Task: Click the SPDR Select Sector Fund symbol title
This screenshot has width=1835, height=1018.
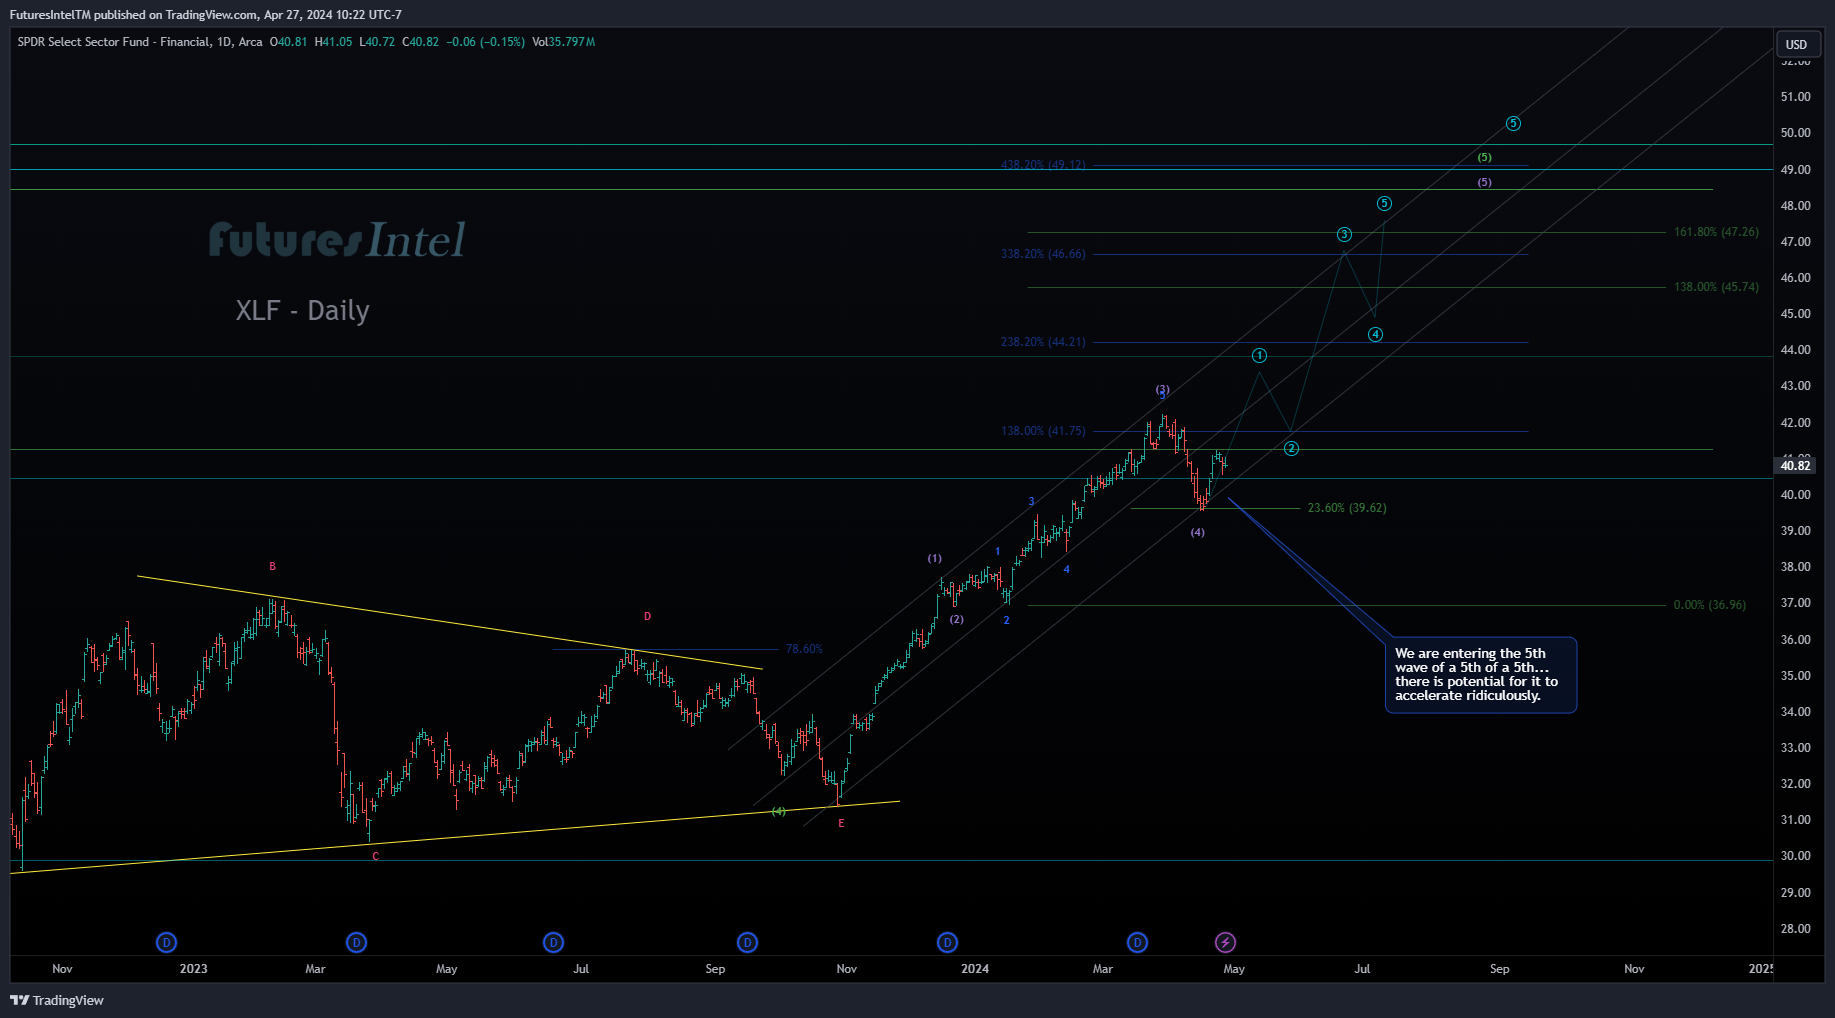Action: pyautogui.click(x=114, y=42)
